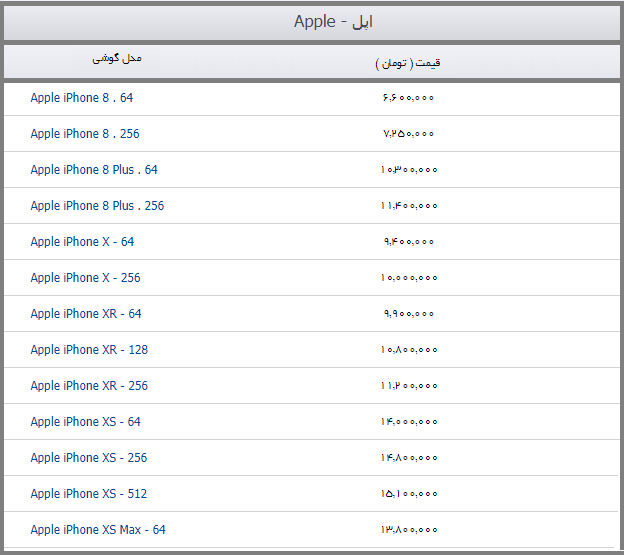The width and height of the screenshot is (624, 555).
Task: Open Apple iPhone X - 256 details
Action: [85, 278]
